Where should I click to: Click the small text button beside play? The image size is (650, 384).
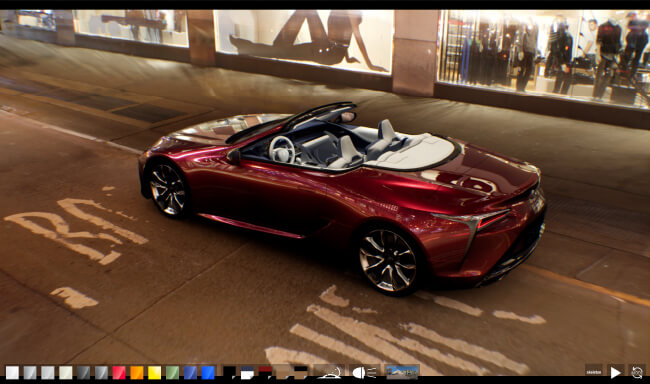pos(594,372)
